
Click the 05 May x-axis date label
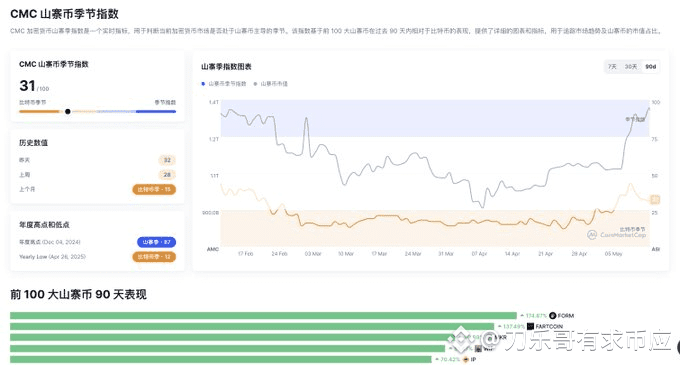tap(613, 254)
